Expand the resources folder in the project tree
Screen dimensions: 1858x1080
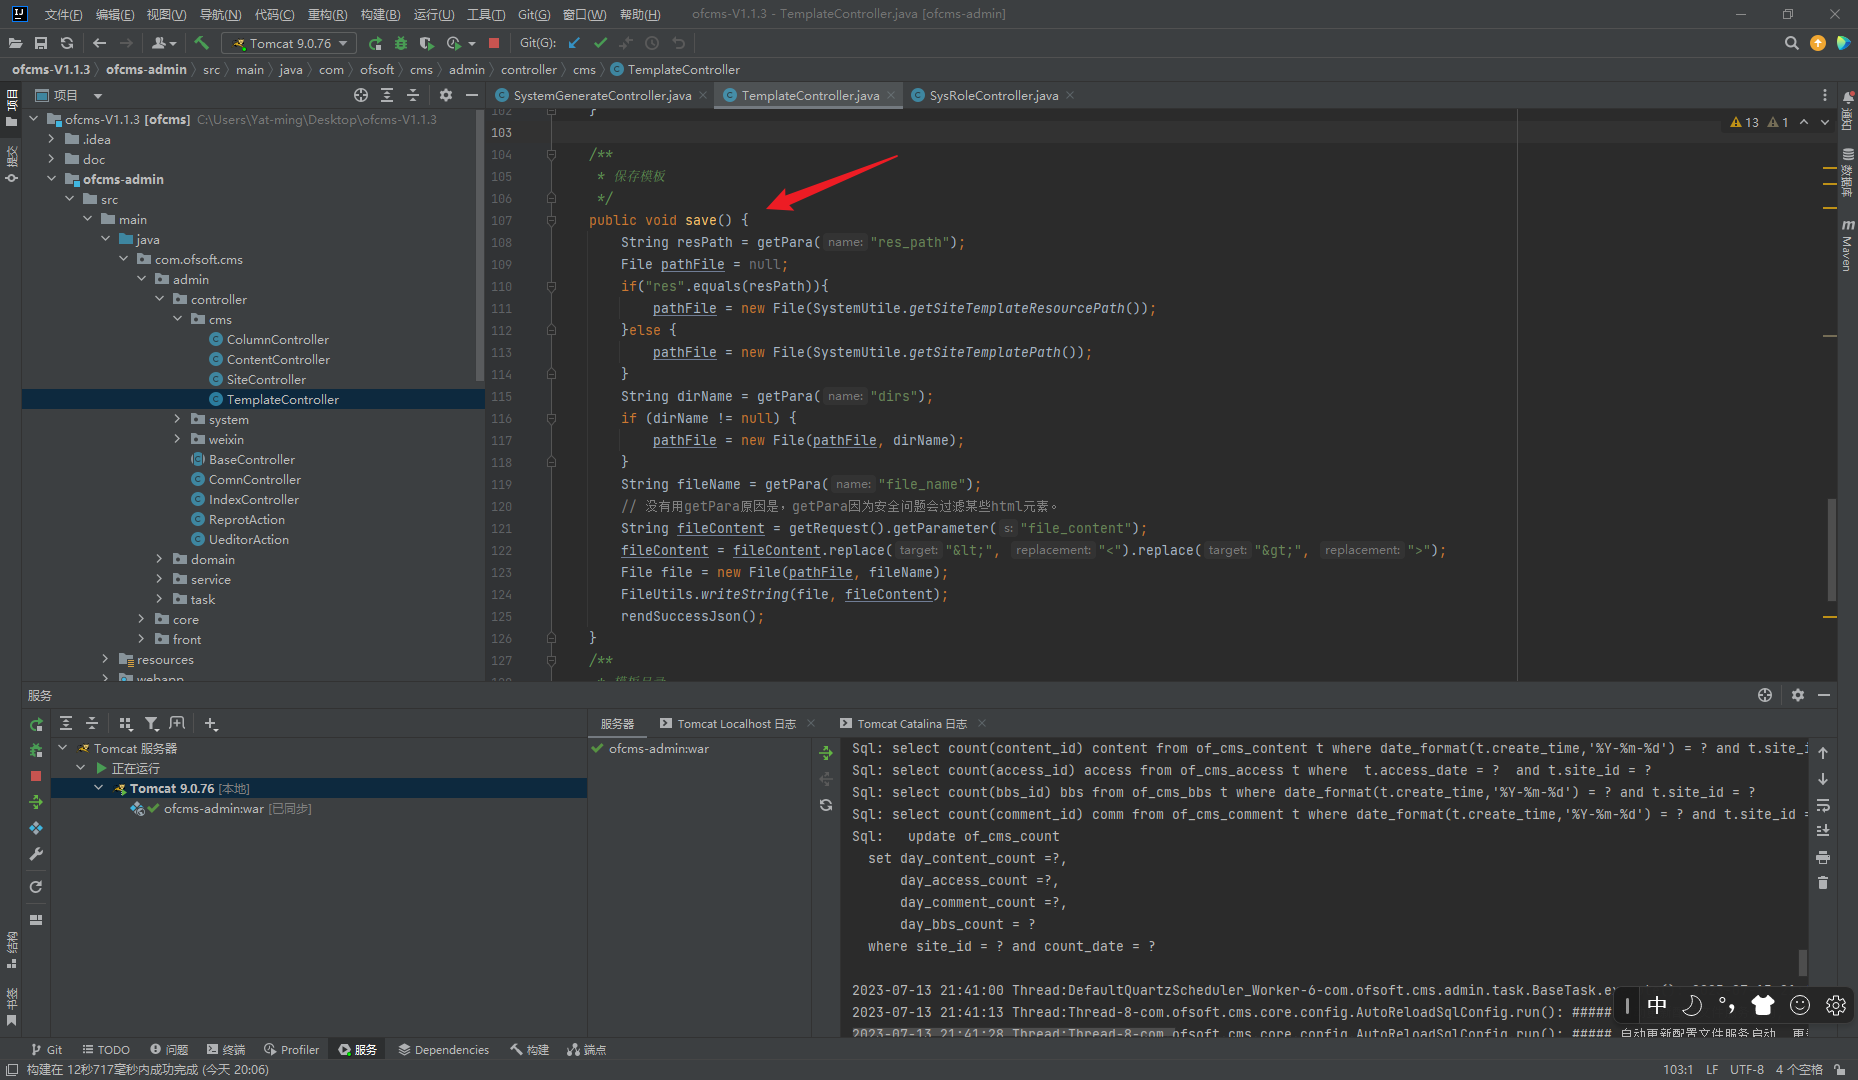coord(105,659)
